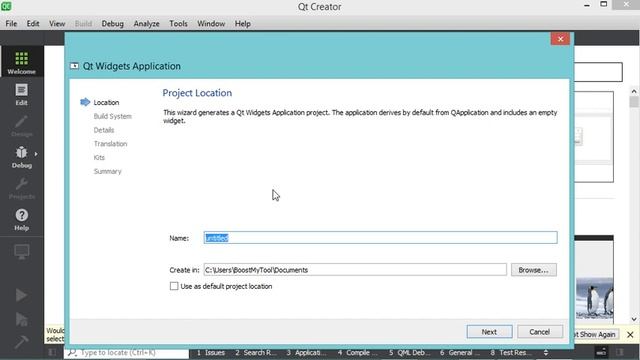The height and width of the screenshot is (360, 640).
Task: Open the Tools menu
Action: [178, 24]
